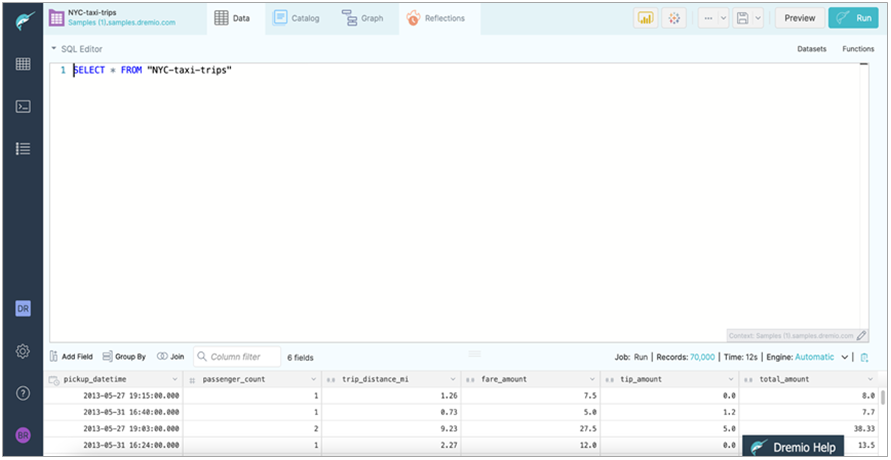Switch to the Data tab

[x=236, y=18]
